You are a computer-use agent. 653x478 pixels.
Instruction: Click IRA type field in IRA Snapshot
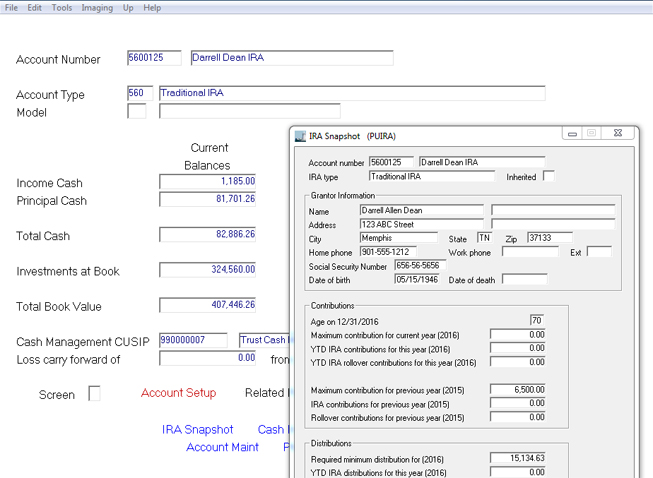coord(432,176)
